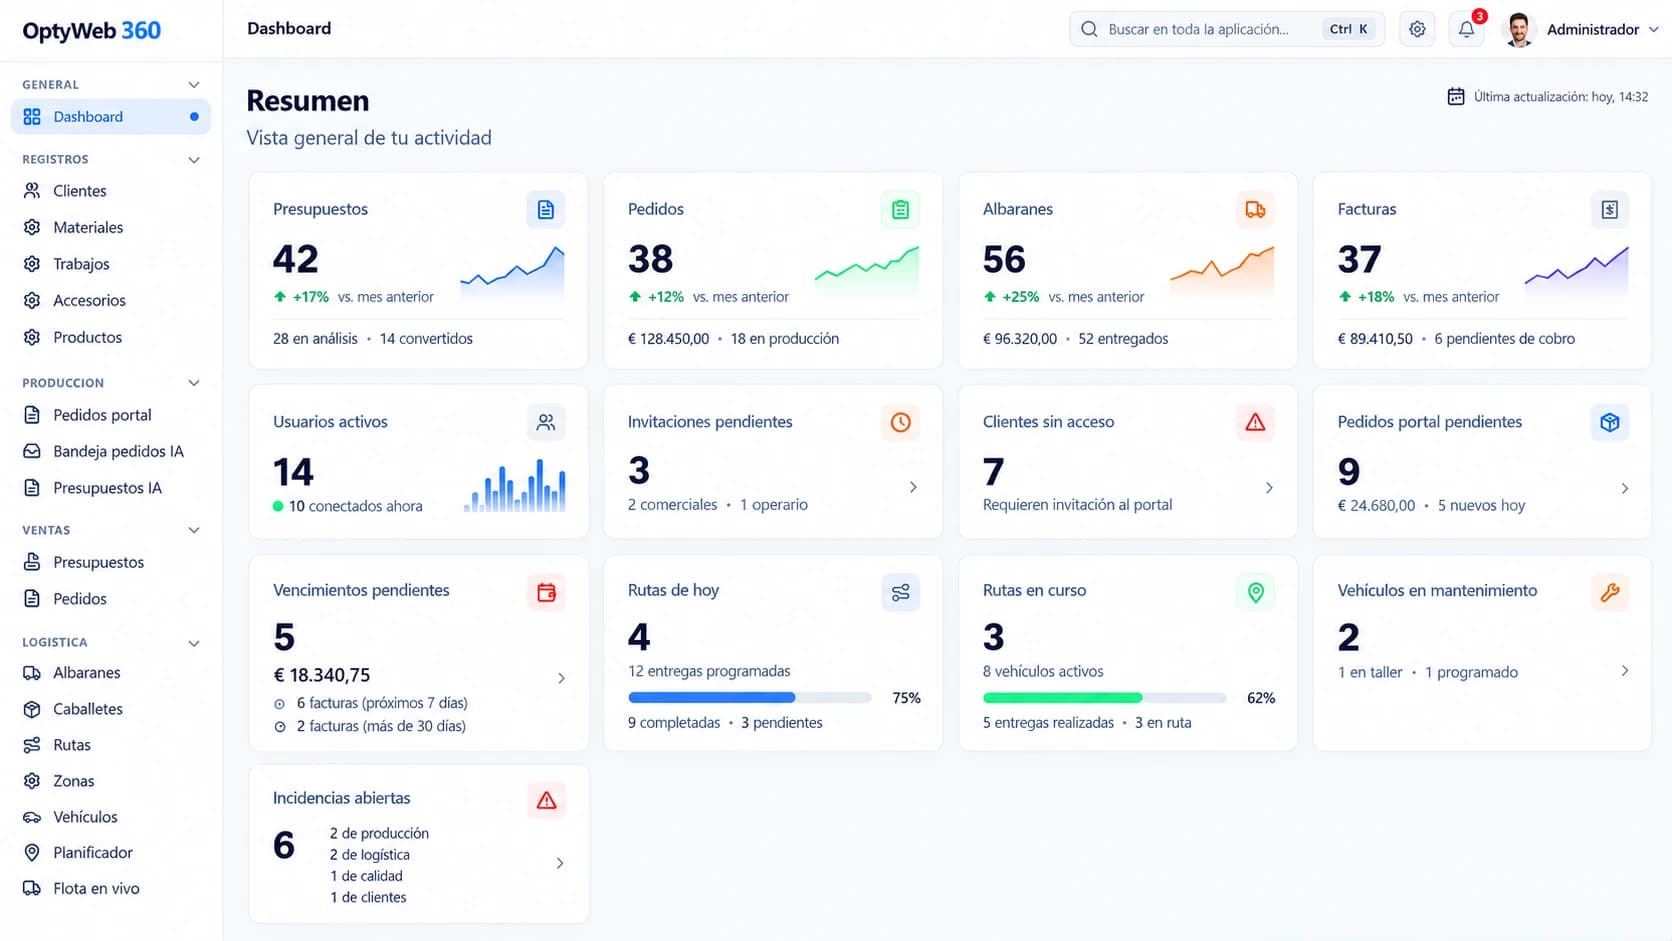Image resolution: width=1672 pixels, height=941 pixels.
Task: Open Flota en vivo in sidebar
Action: tap(110, 888)
